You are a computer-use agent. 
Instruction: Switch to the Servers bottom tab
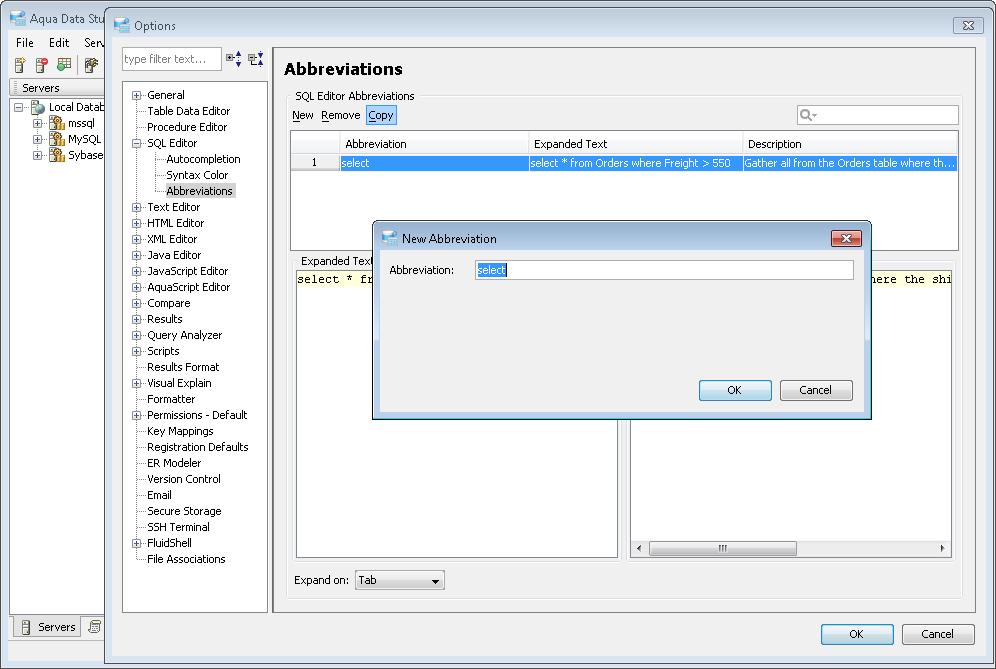(48, 627)
